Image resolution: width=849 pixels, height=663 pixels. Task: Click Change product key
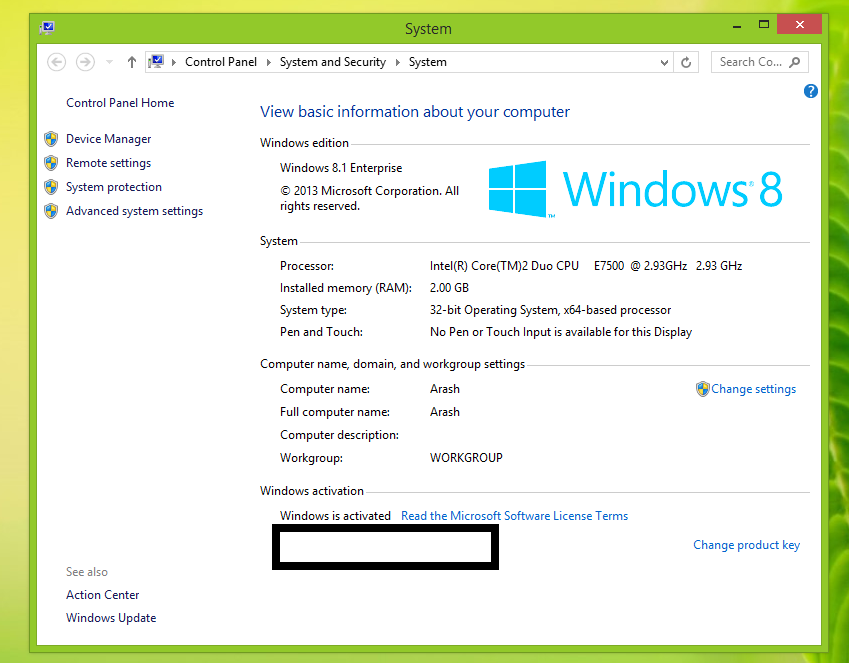747,545
